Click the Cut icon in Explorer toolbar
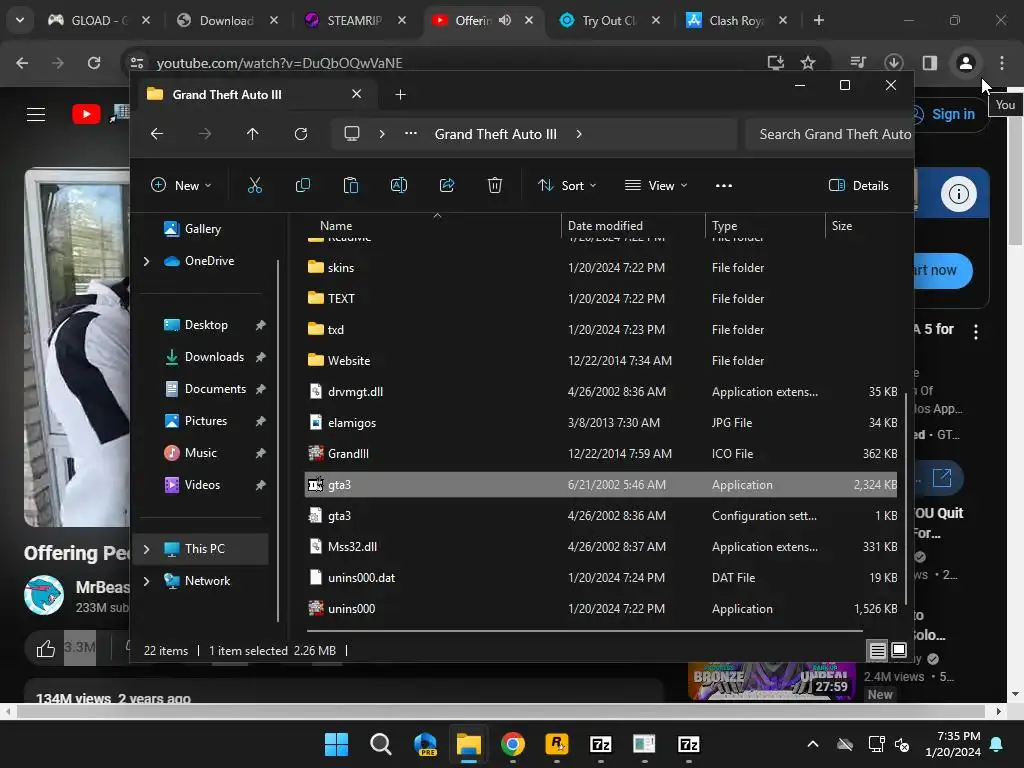This screenshot has height=768, width=1024. click(x=255, y=185)
